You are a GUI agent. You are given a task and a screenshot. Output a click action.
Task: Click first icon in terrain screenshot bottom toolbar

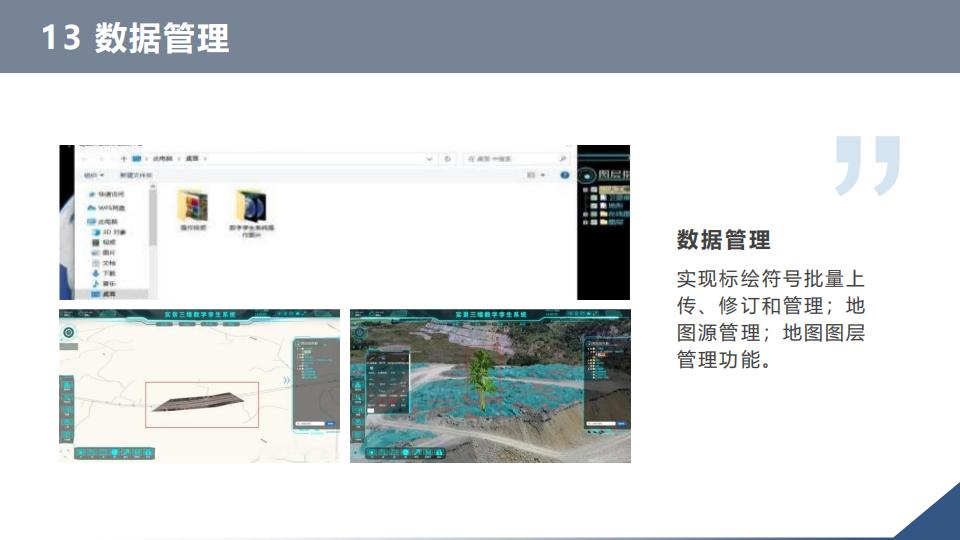[x=372, y=452]
